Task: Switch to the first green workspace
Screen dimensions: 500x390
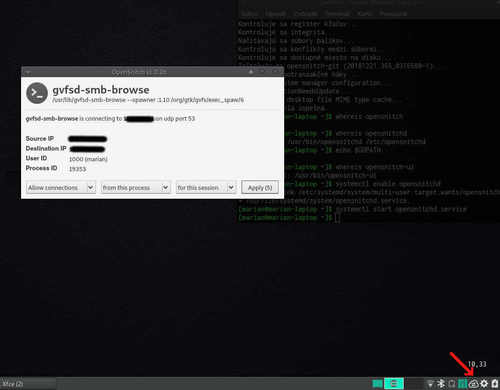Action: tap(377, 384)
